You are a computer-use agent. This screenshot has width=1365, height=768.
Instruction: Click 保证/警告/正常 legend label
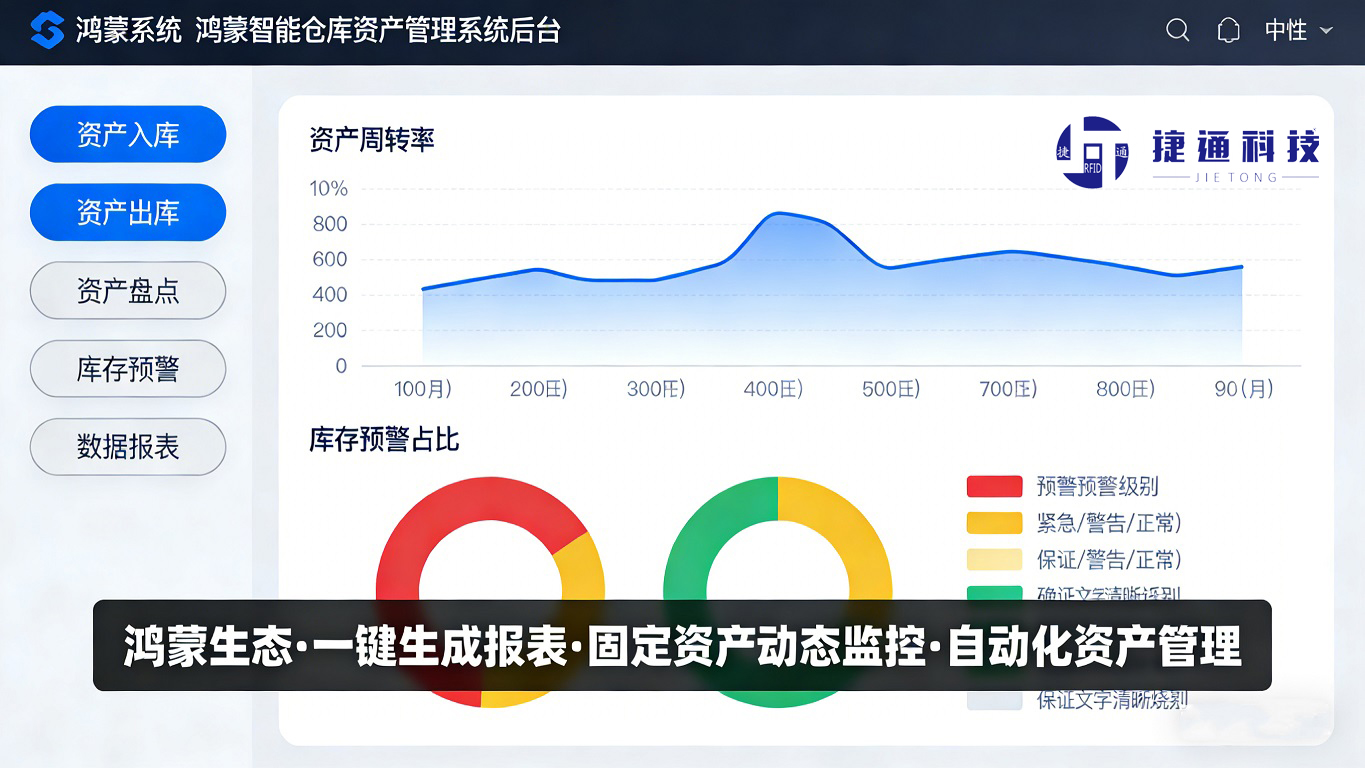(1109, 559)
